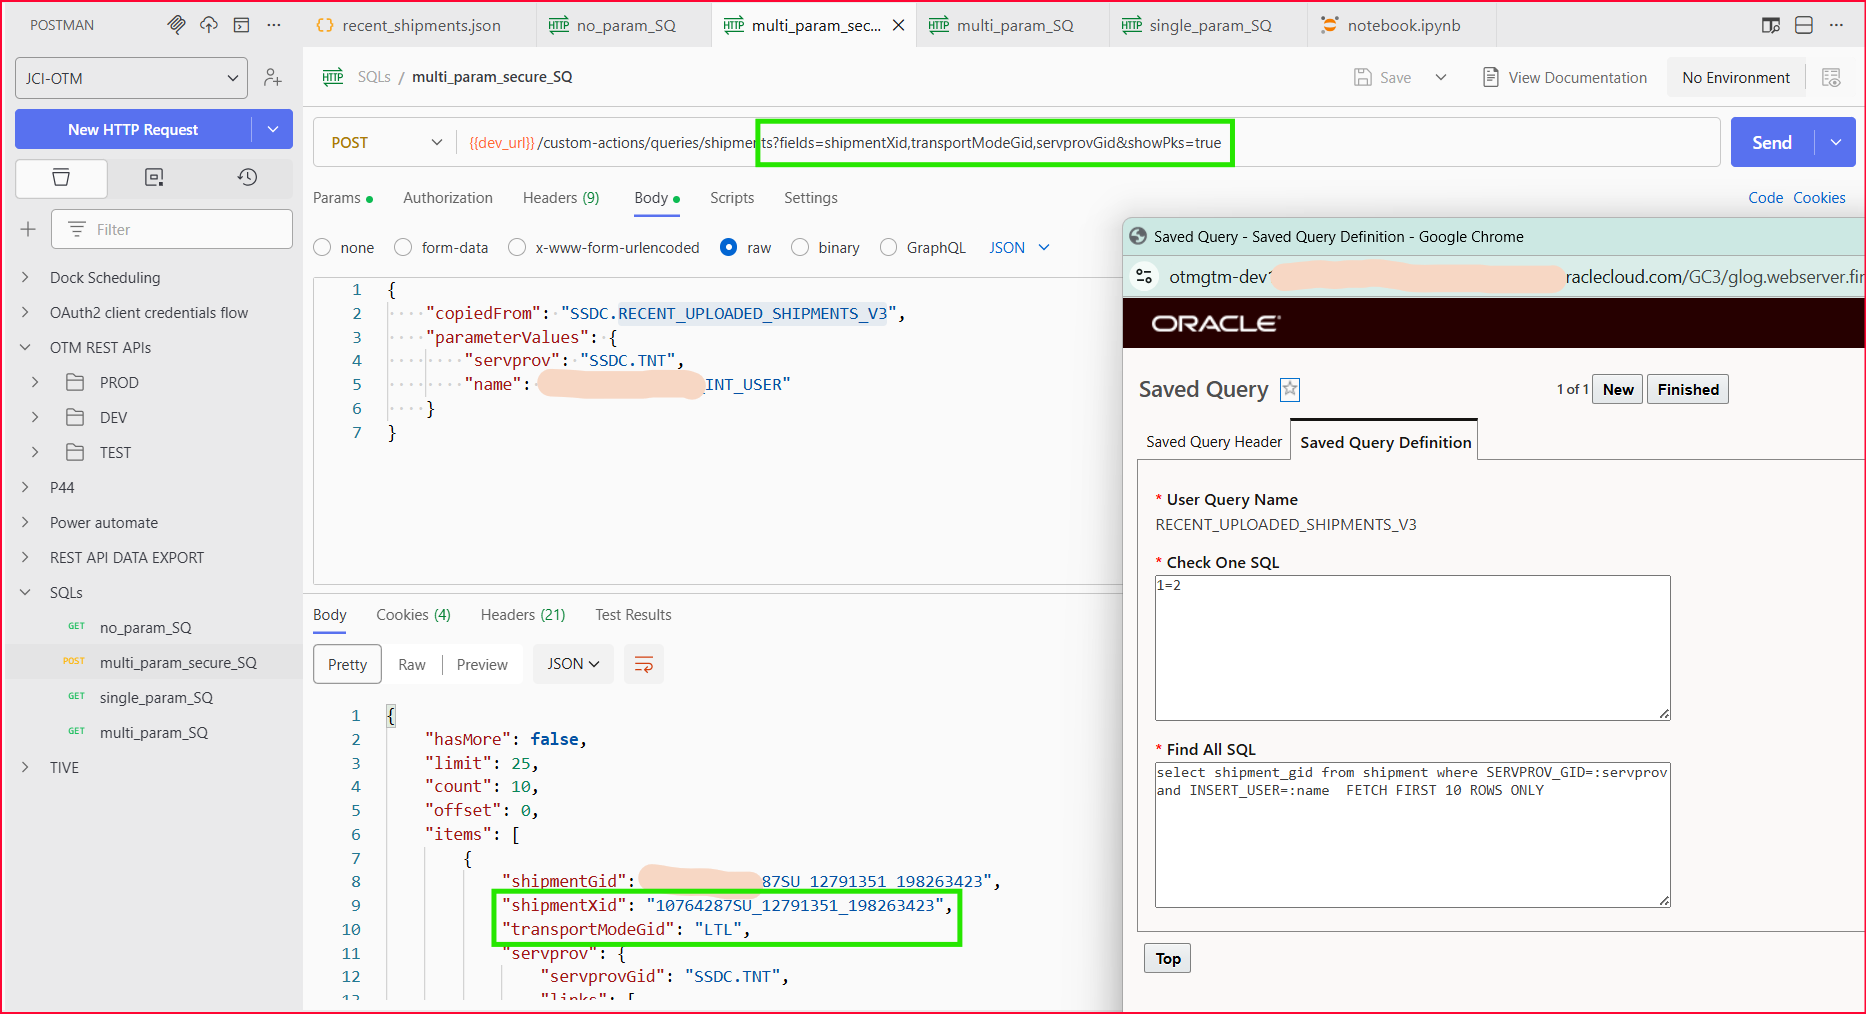The width and height of the screenshot is (1866, 1014).
Task: Select the binary body radio option
Action: (x=800, y=247)
